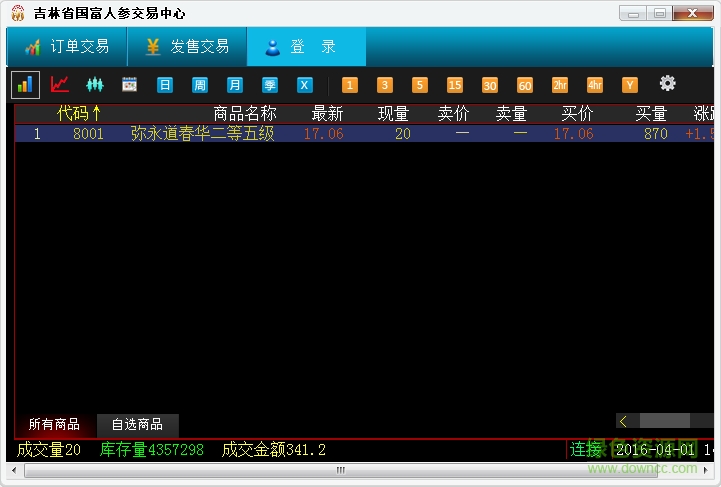
Task: Choose the 2hr interval icon
Action: tap(560, 85)
